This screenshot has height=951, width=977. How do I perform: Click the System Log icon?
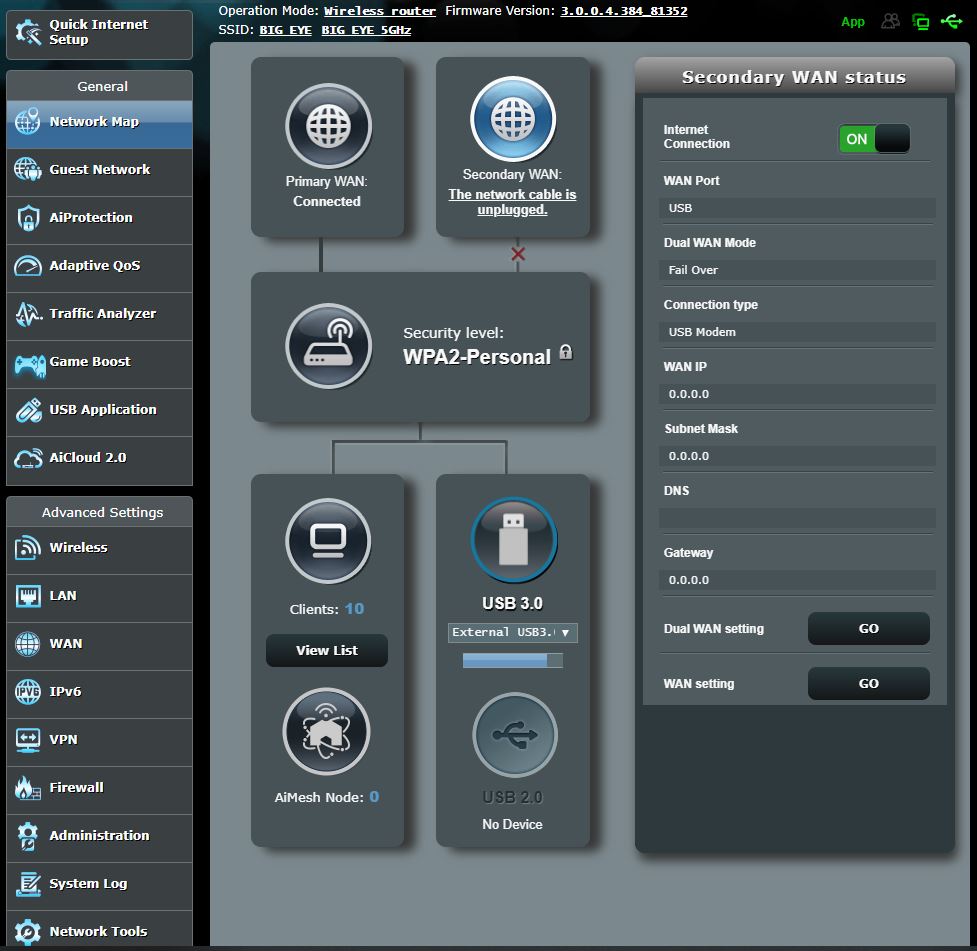coord(28,884)
